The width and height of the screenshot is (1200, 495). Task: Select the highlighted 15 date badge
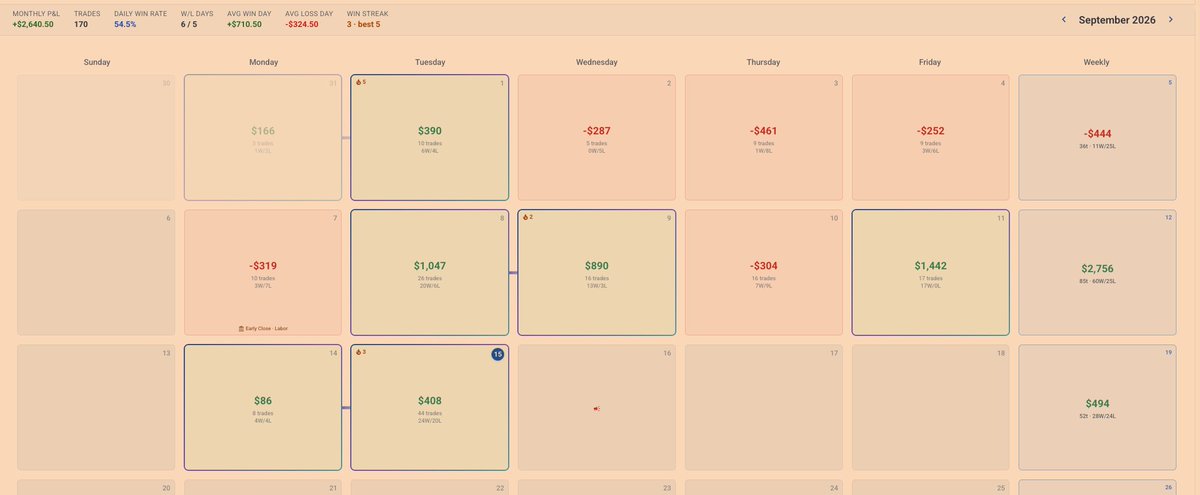pos(498,354)
